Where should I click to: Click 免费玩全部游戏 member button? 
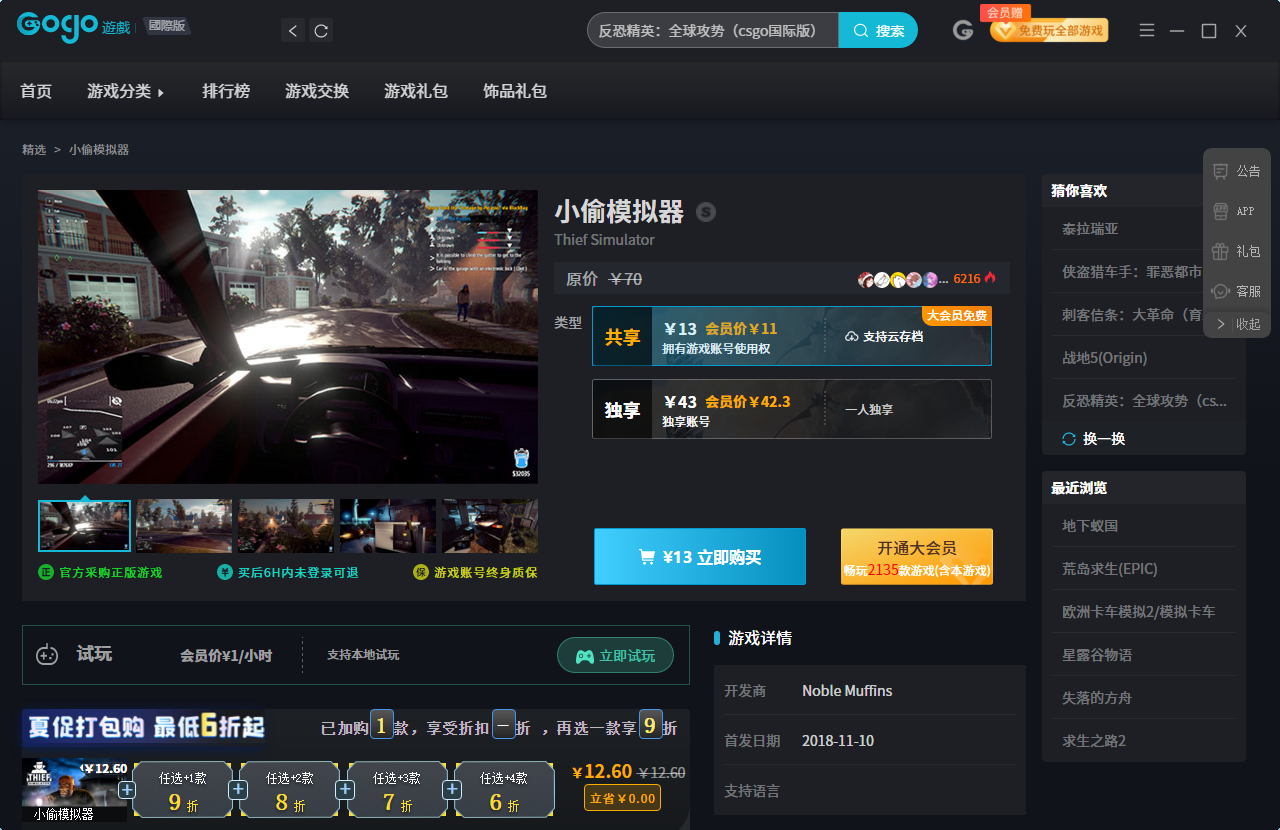(1049, 31)
